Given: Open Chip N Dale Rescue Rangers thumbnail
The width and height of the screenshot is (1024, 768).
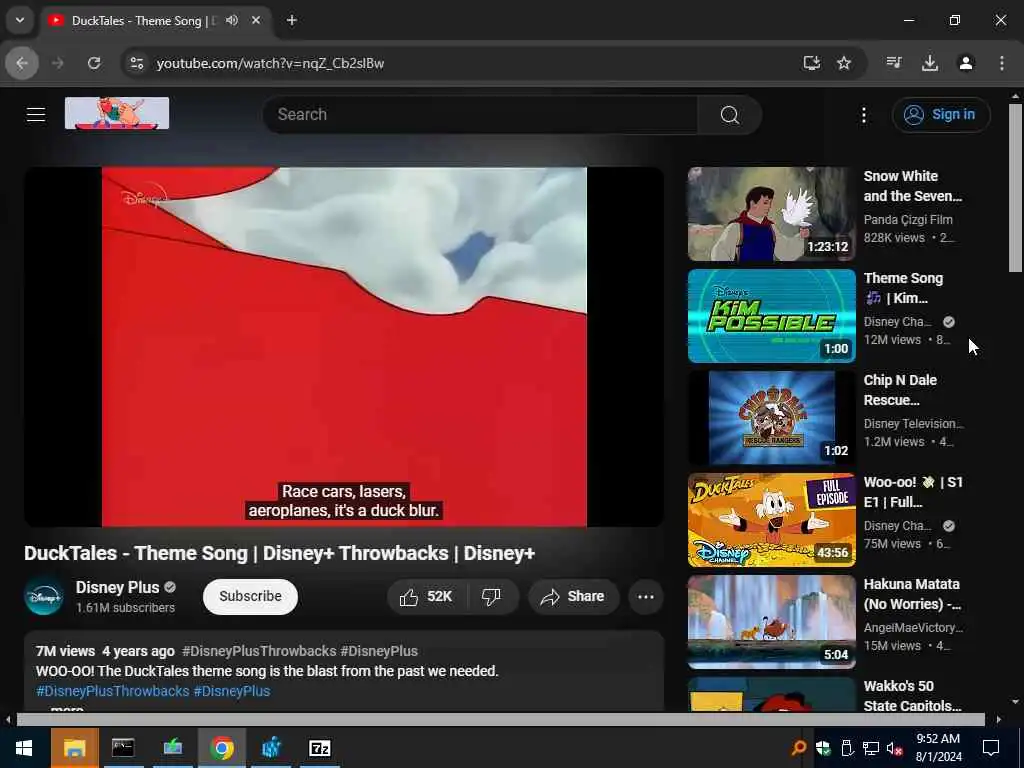Looking at the screenshot, I should 771,418.
